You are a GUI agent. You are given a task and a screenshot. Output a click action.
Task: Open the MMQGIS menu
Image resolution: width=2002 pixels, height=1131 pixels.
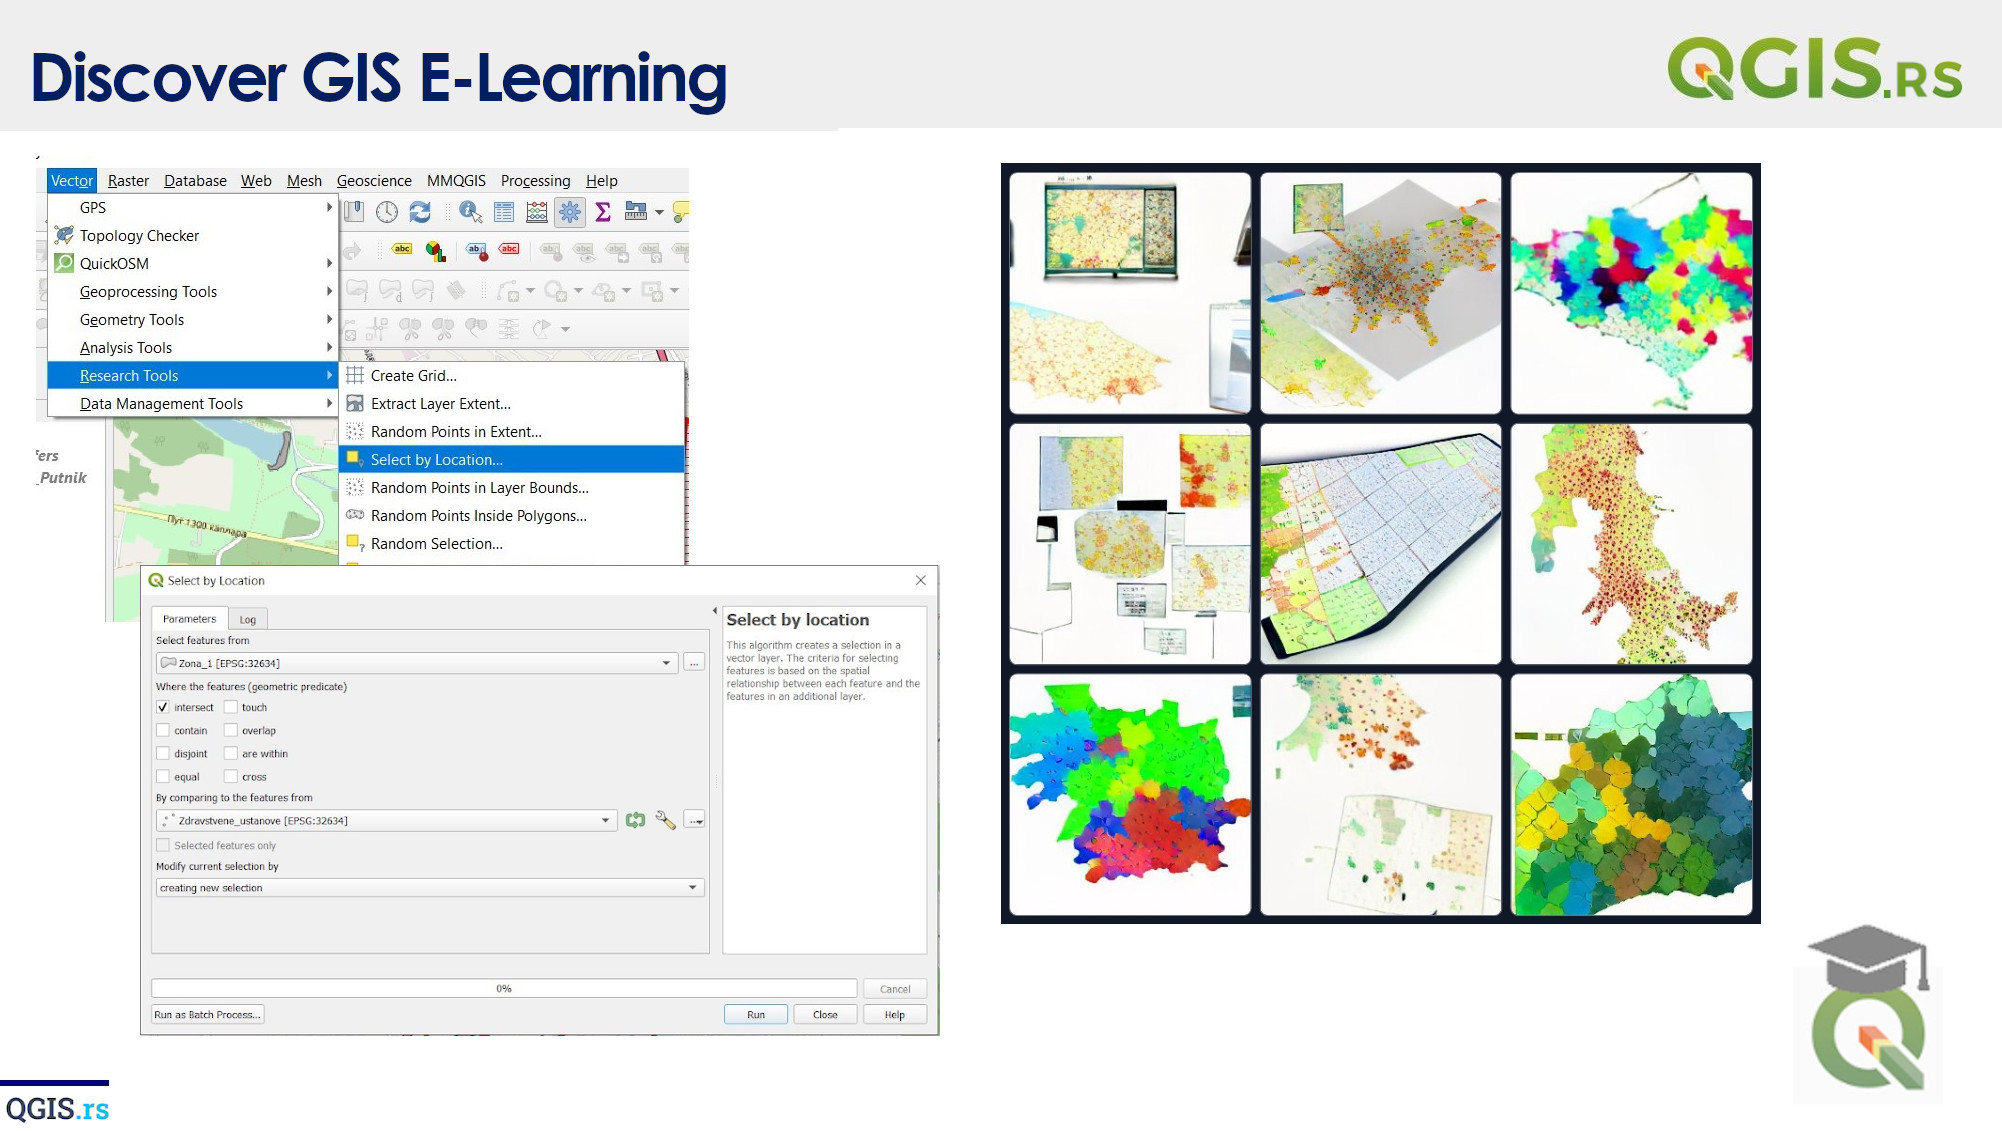(456, 180)
